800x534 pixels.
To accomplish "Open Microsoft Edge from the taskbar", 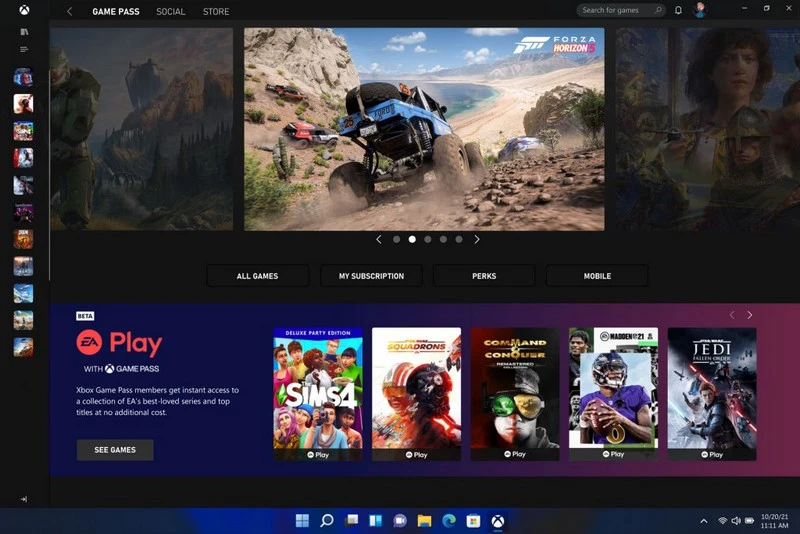I will click(448, 521).
